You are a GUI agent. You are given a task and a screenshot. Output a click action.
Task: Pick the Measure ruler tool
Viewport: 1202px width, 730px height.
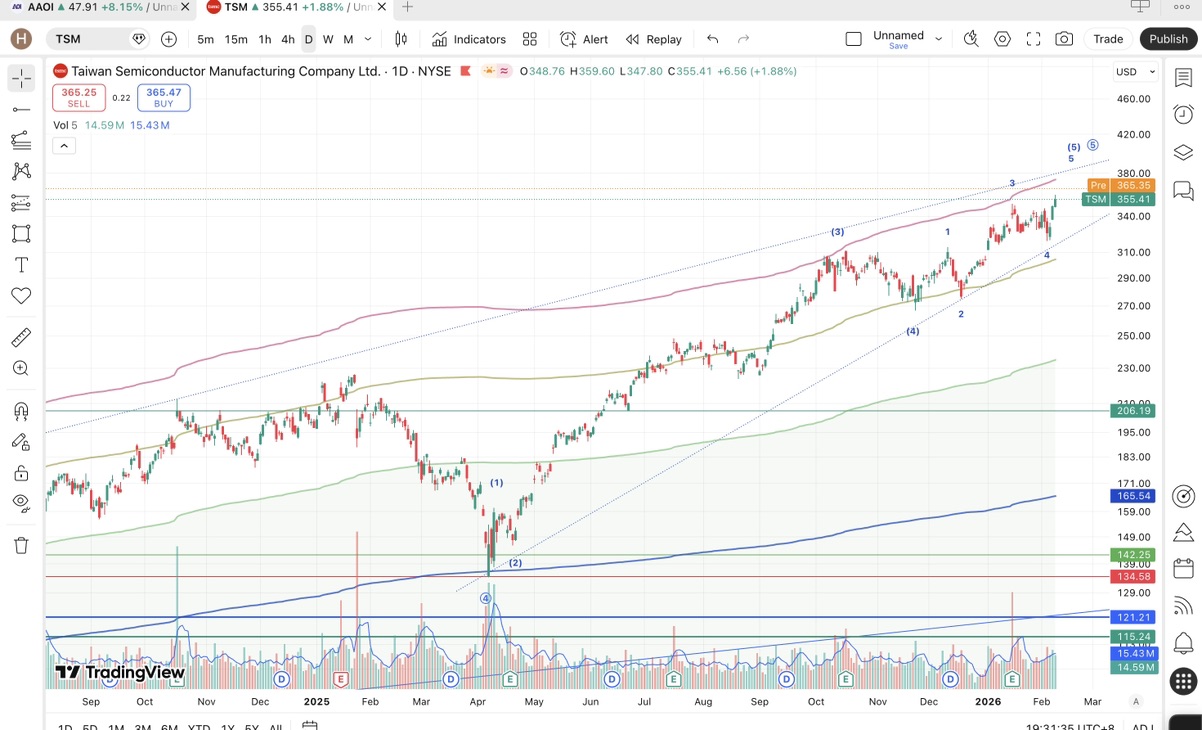[x=21, y=338]
